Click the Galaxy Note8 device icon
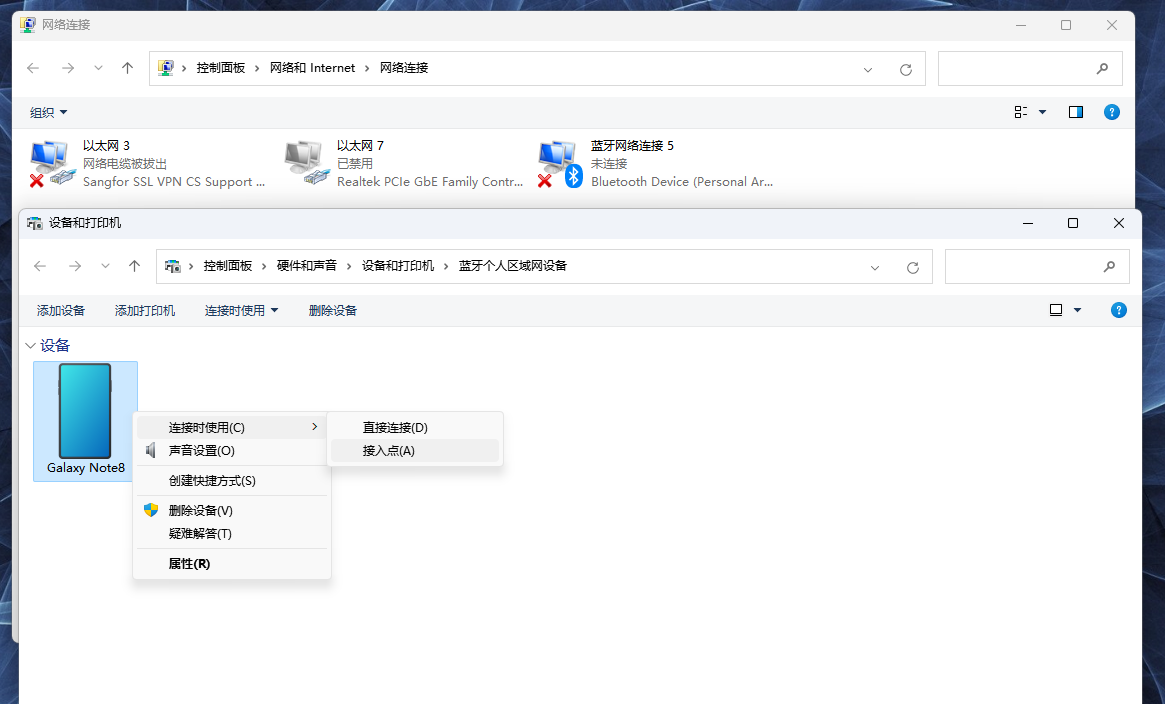This screenshot has width=1165, height=704. point(85,411)
